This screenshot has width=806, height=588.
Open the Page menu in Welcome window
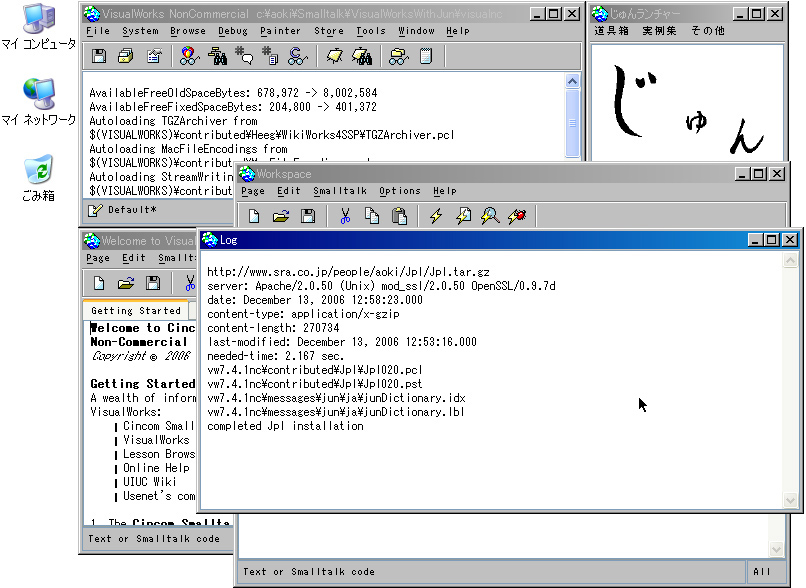click(98, 258)
